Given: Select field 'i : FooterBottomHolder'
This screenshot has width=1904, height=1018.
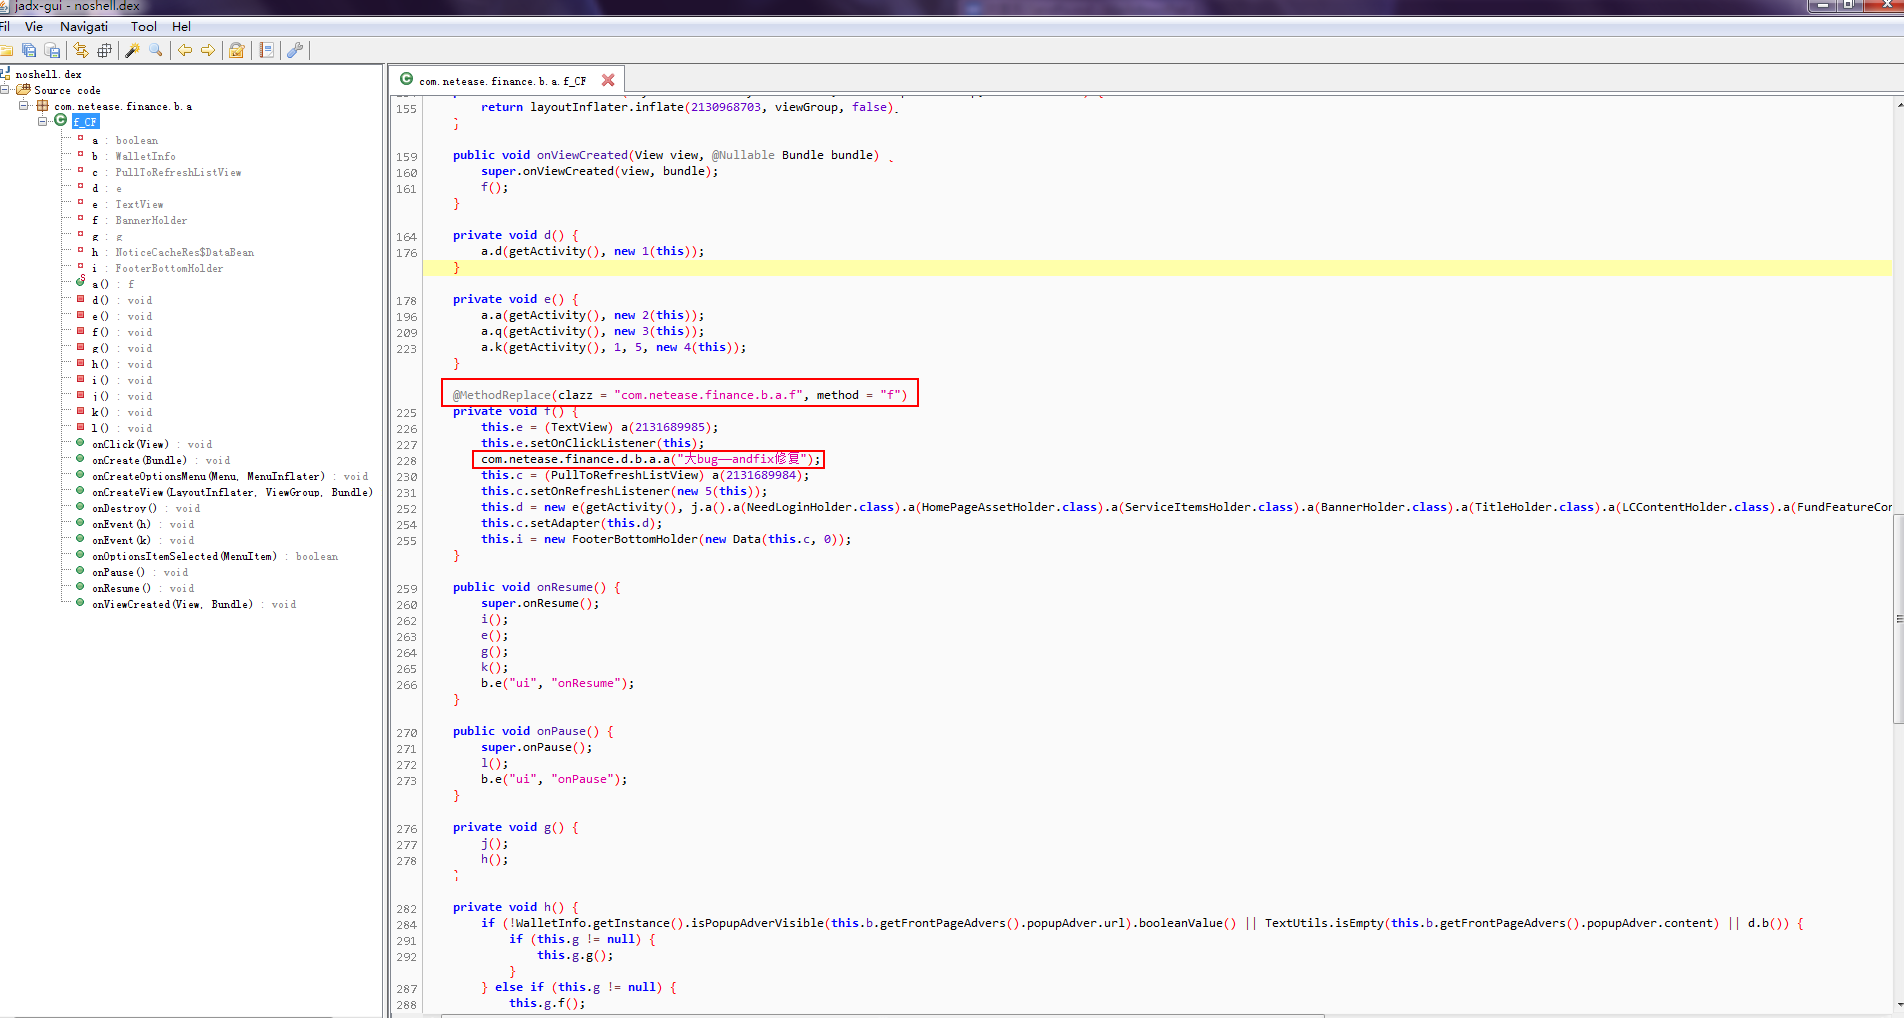Looking at the screenshot, I should 157,268.
